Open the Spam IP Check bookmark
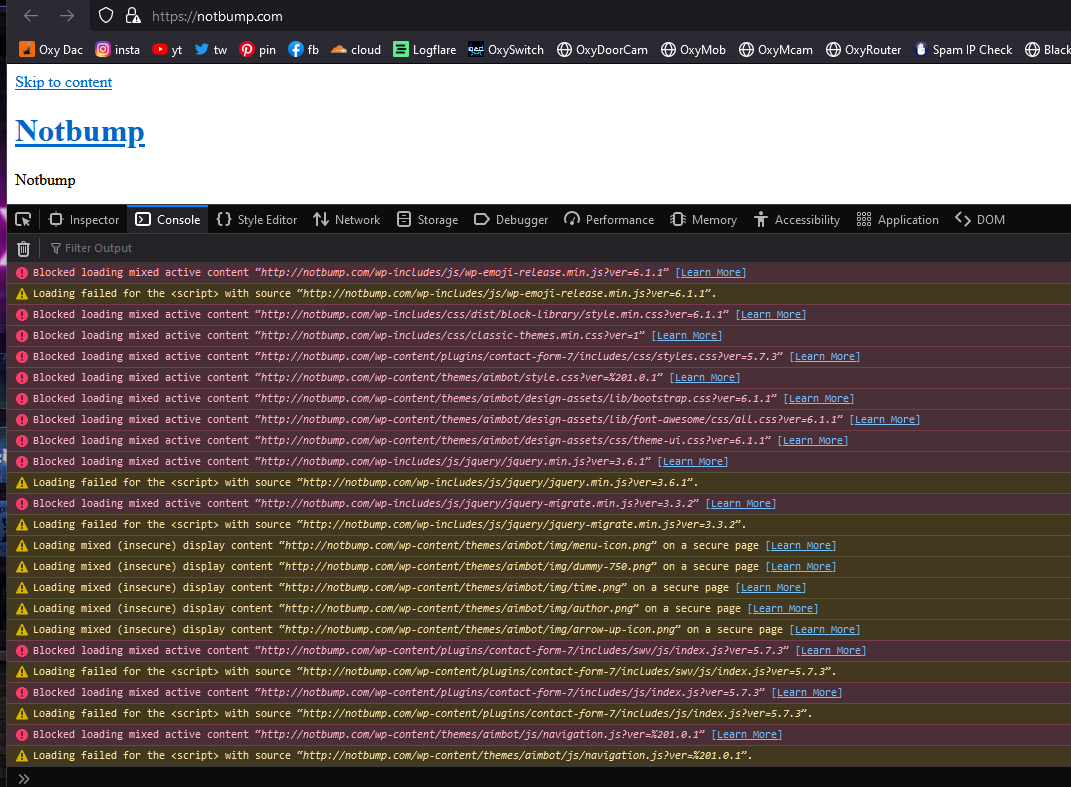This screenshot has width=1071, height=787. coord(962,49)
